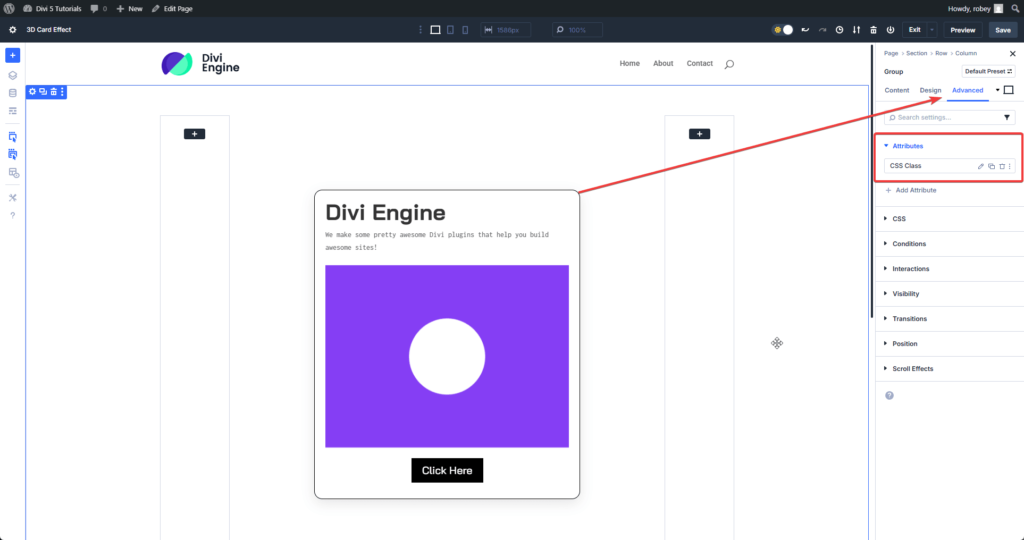Click Edit Page in the admin bar
This screenshot has height=540, width=1024.
pyautogui.click(x=172, y=8)
